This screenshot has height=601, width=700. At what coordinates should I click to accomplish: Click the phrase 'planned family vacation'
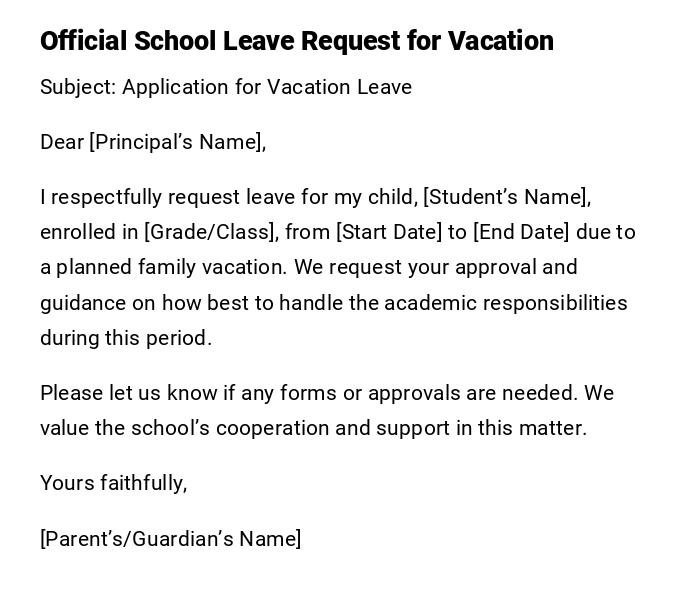tap(170, 267)
